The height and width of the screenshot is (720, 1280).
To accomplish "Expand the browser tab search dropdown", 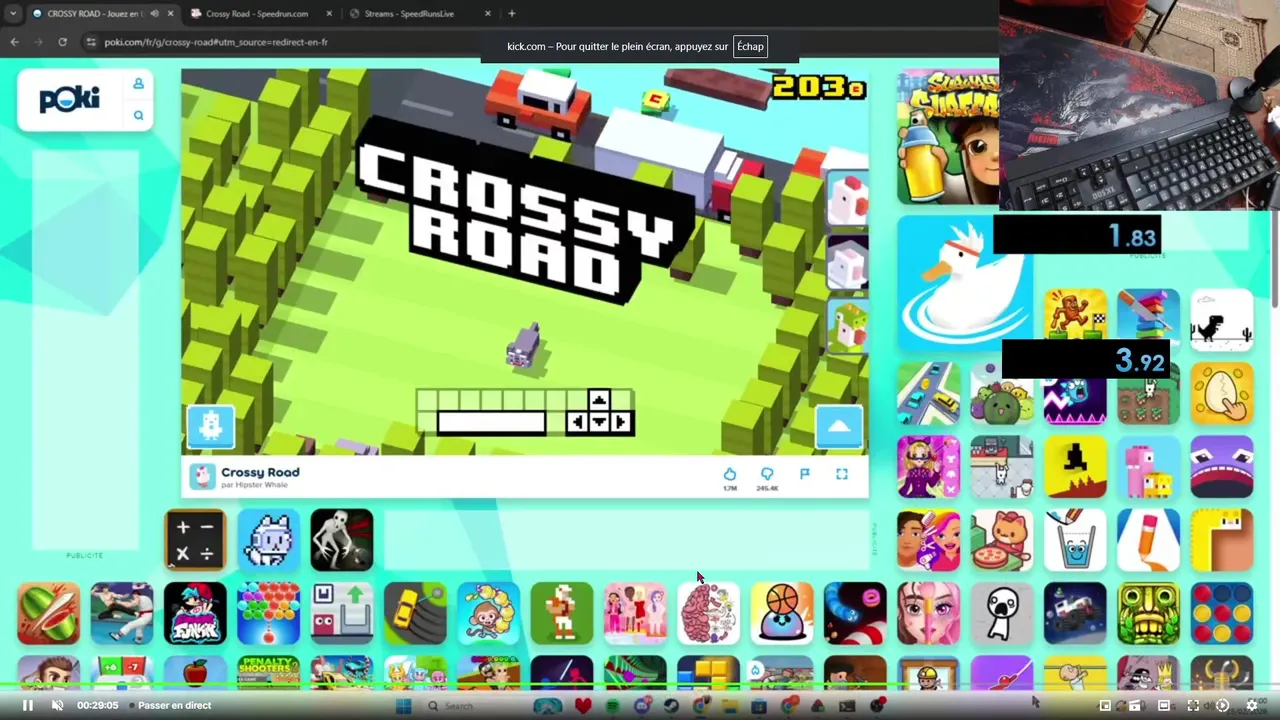I will (x=12, y=14).
